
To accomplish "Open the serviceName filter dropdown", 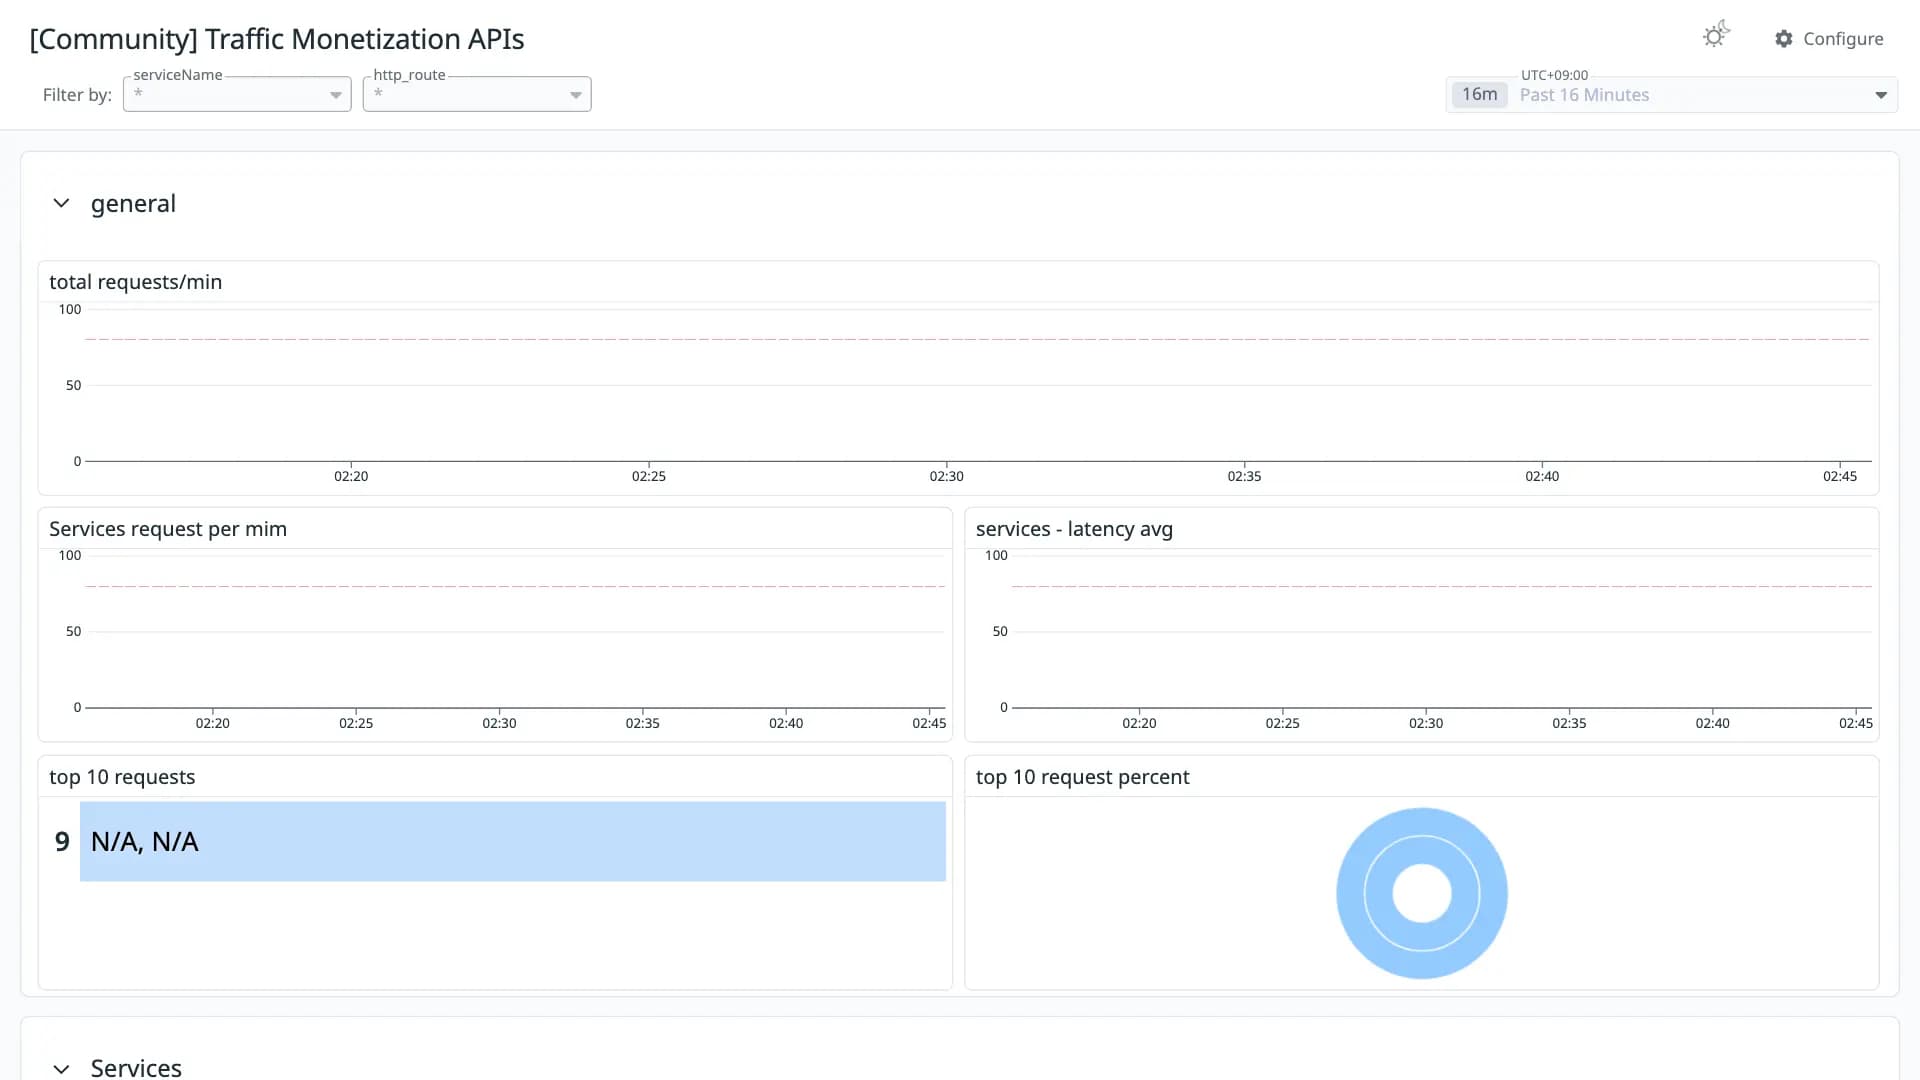I will pos(237,94).
